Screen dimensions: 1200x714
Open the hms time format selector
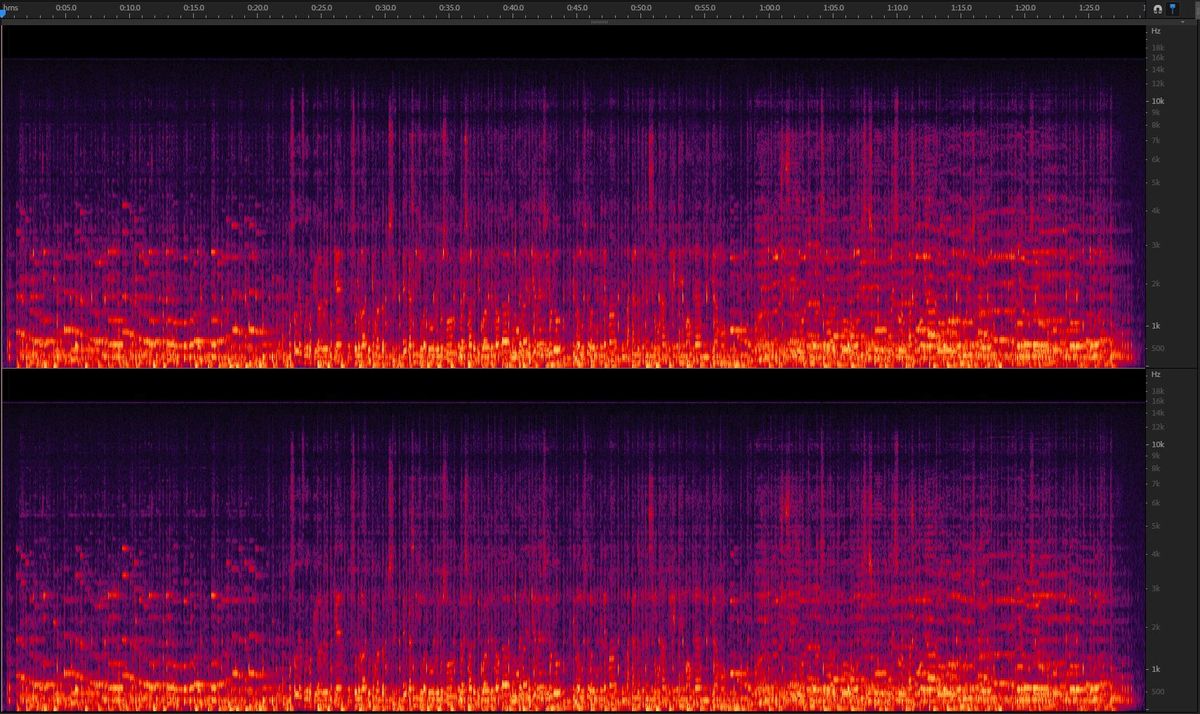coord(11,8)
